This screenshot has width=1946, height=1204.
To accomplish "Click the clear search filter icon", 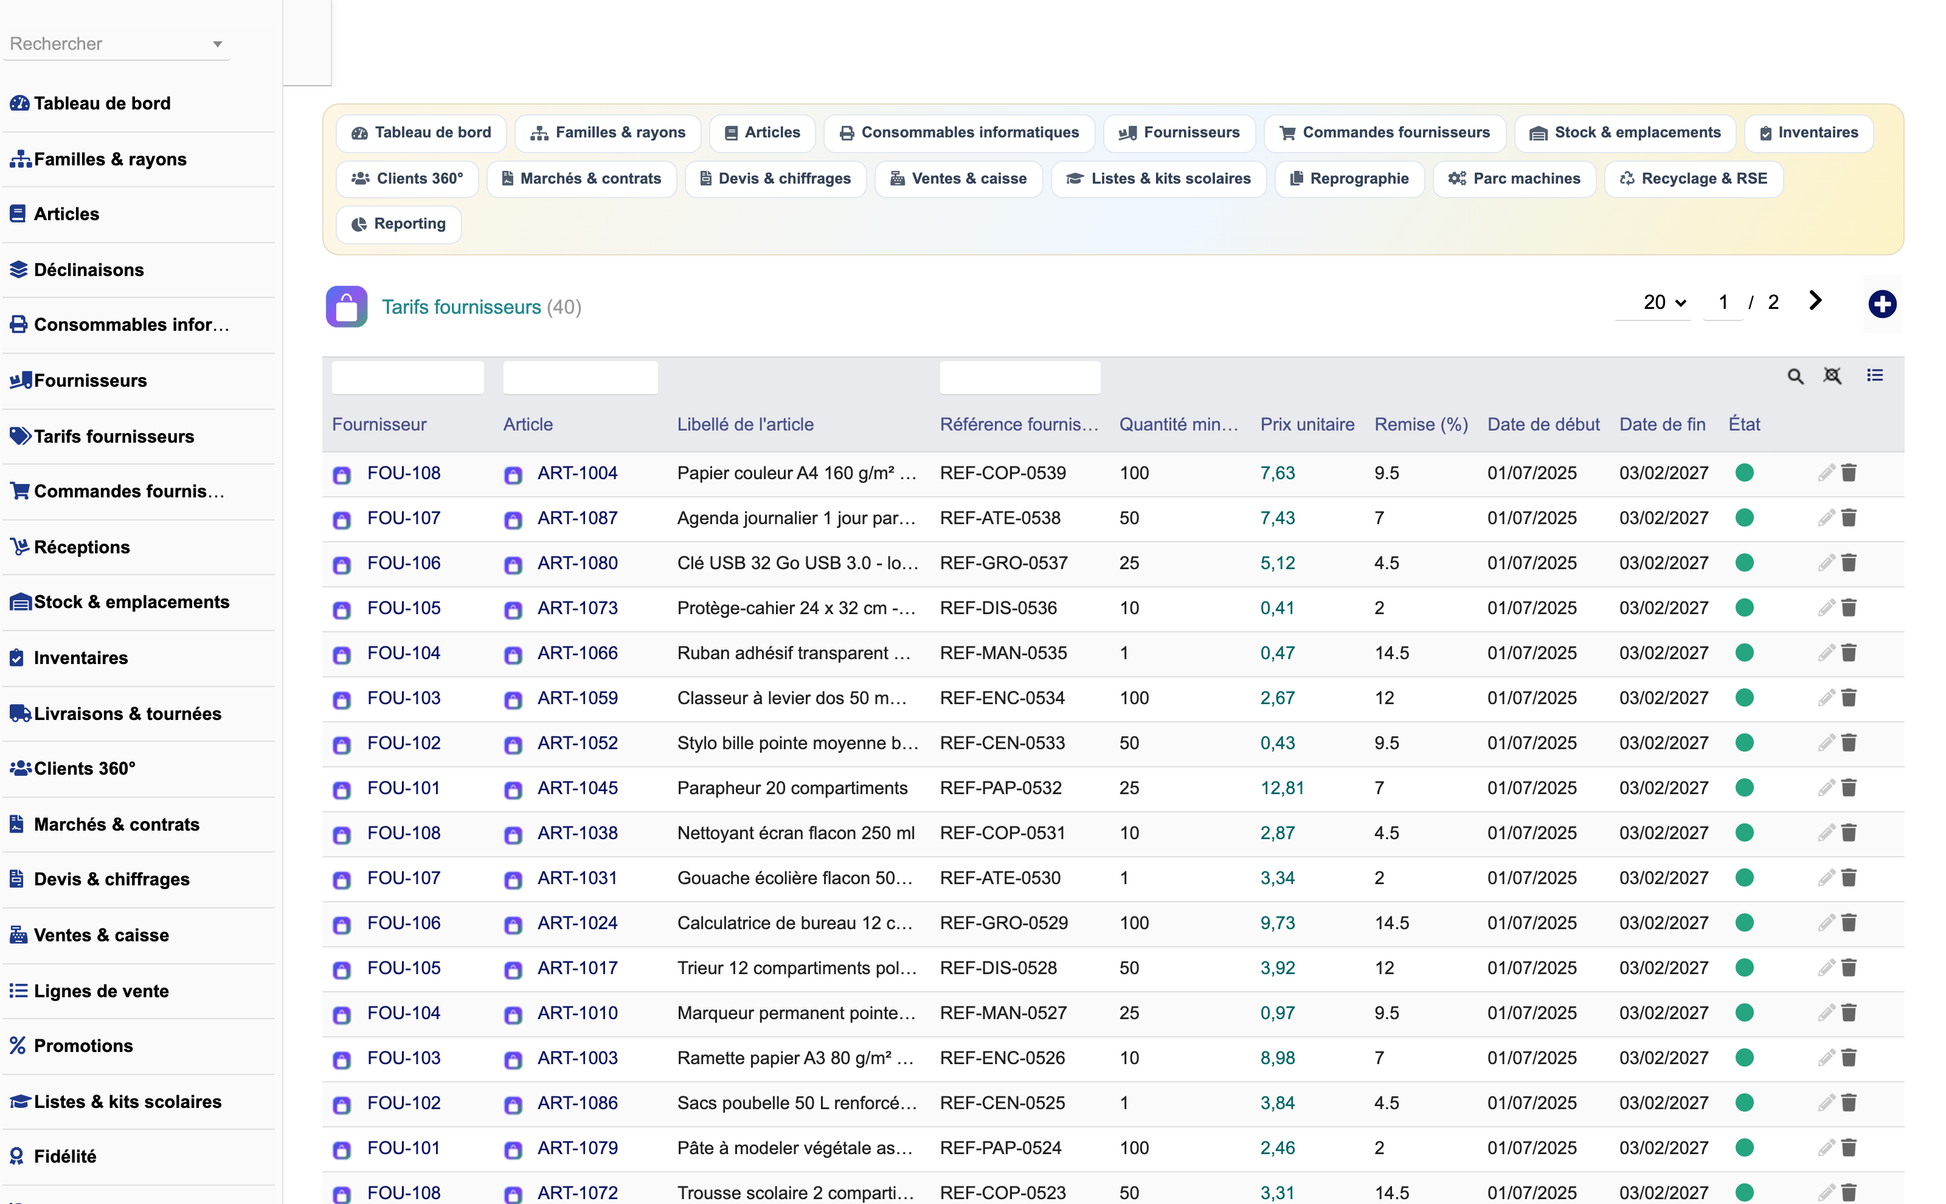I will pos(1832,376).
